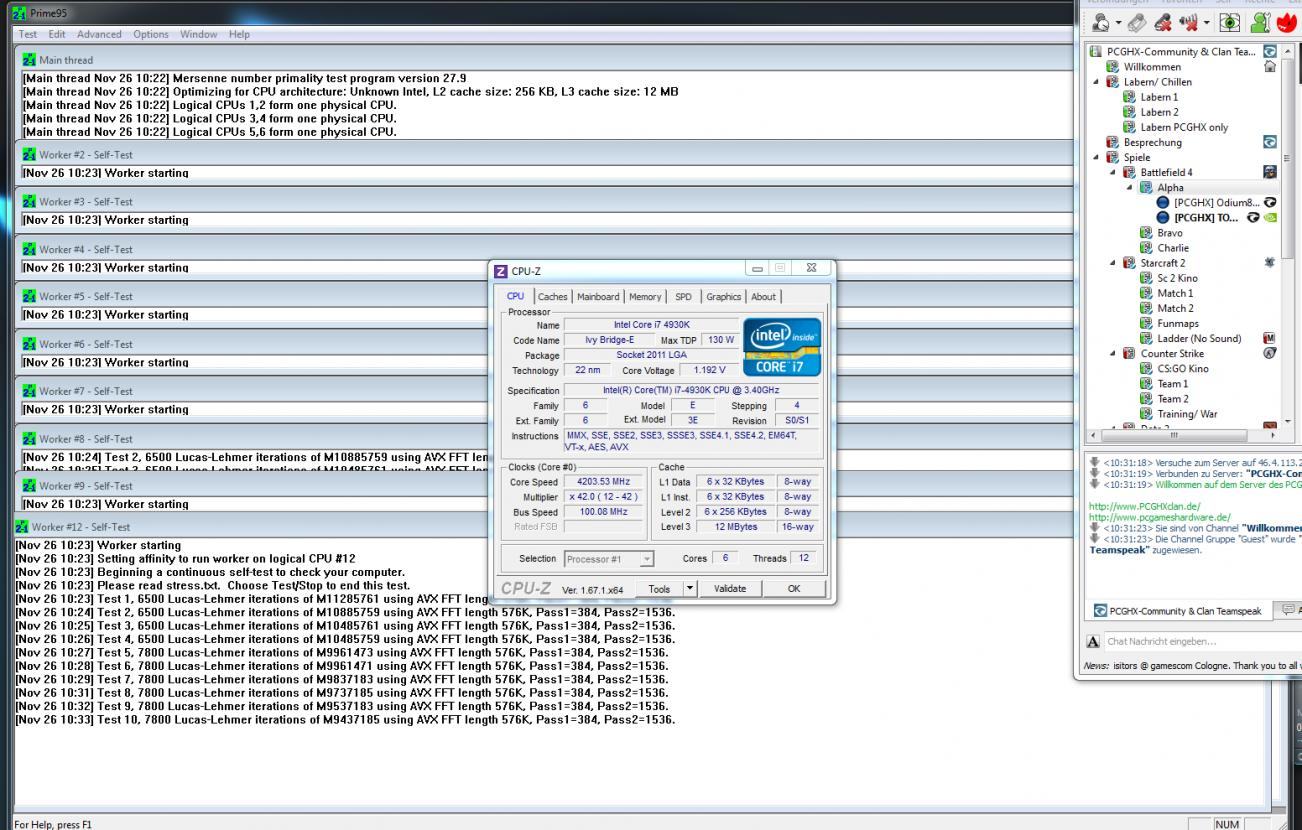Click the Worker #6 Self-Test window icon
The image size is (1302, 830).
[29, 344]
